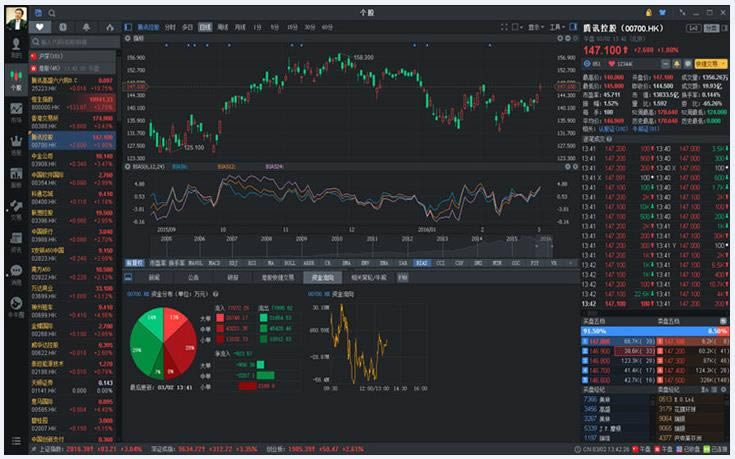Screen dimensions: 735x459
Task: Collapse main chart with minus icon
Action: coord(568,38)
